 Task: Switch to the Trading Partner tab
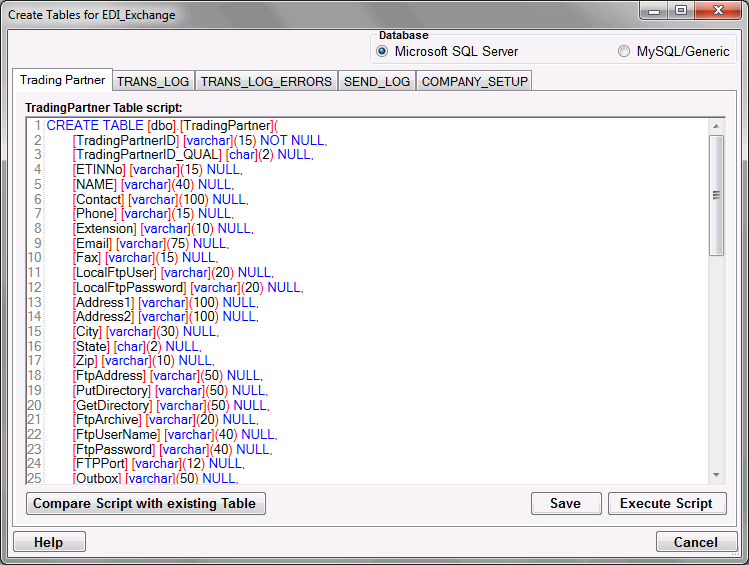click(x=62, y=80)
